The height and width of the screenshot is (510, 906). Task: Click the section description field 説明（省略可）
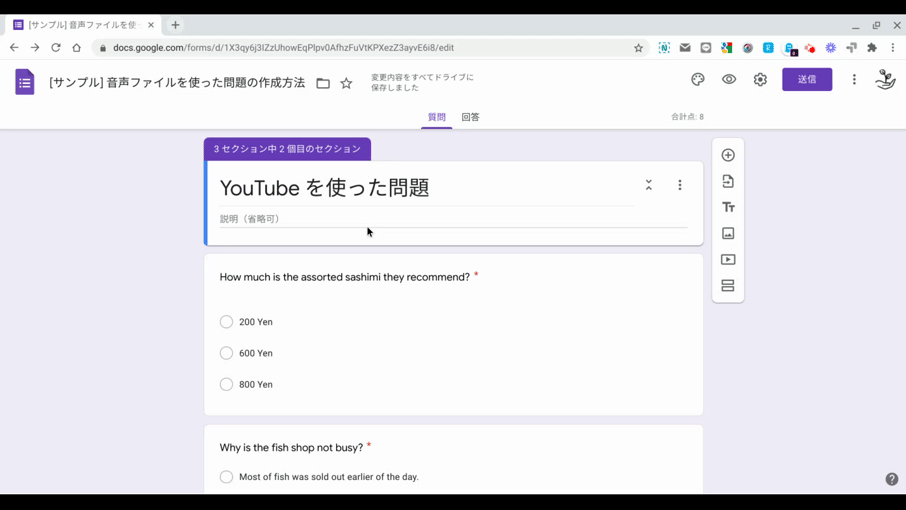click(454, 219)
